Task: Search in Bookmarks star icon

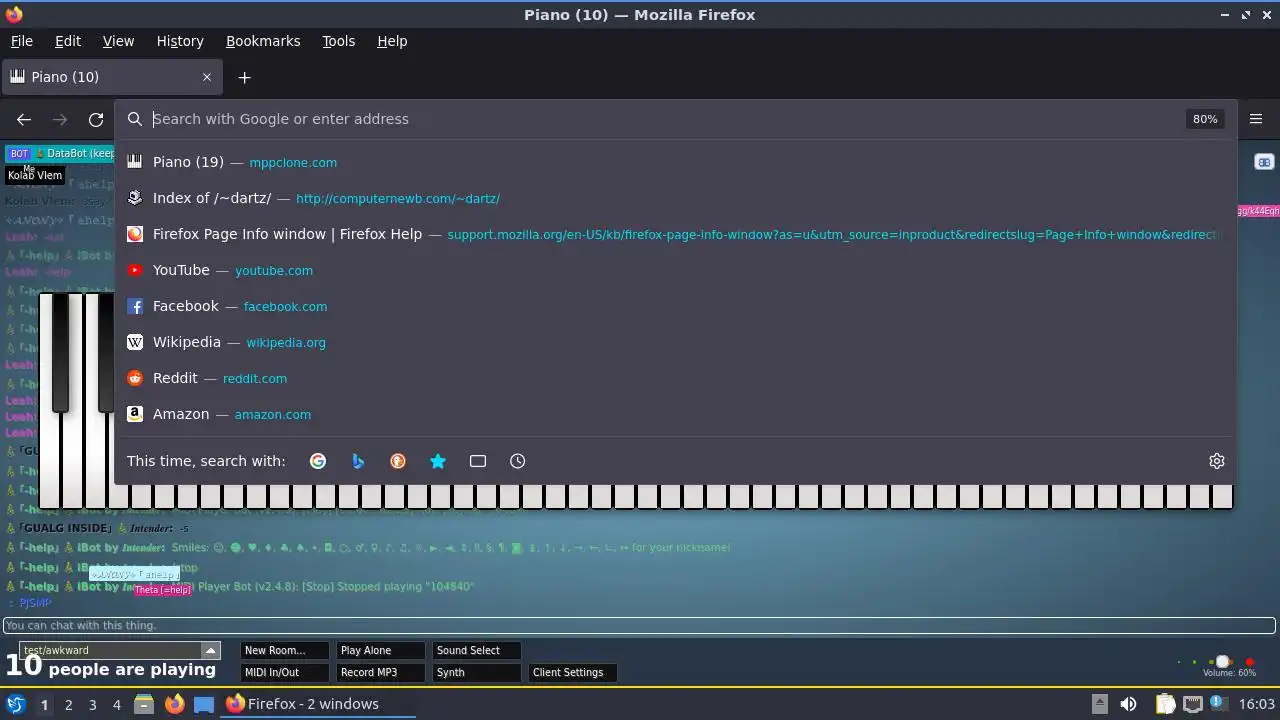Action: pos(438,461)
